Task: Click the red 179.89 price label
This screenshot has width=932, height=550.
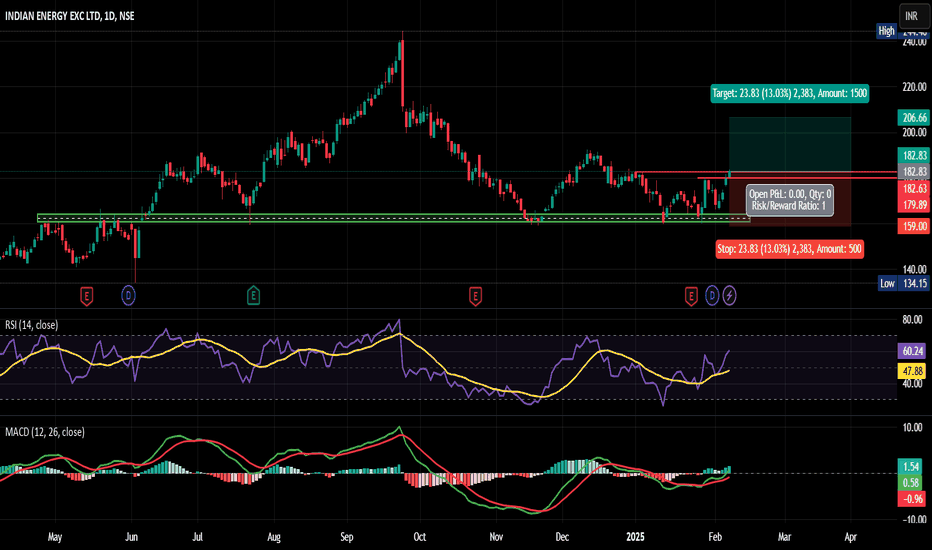Action: (914, 205)
